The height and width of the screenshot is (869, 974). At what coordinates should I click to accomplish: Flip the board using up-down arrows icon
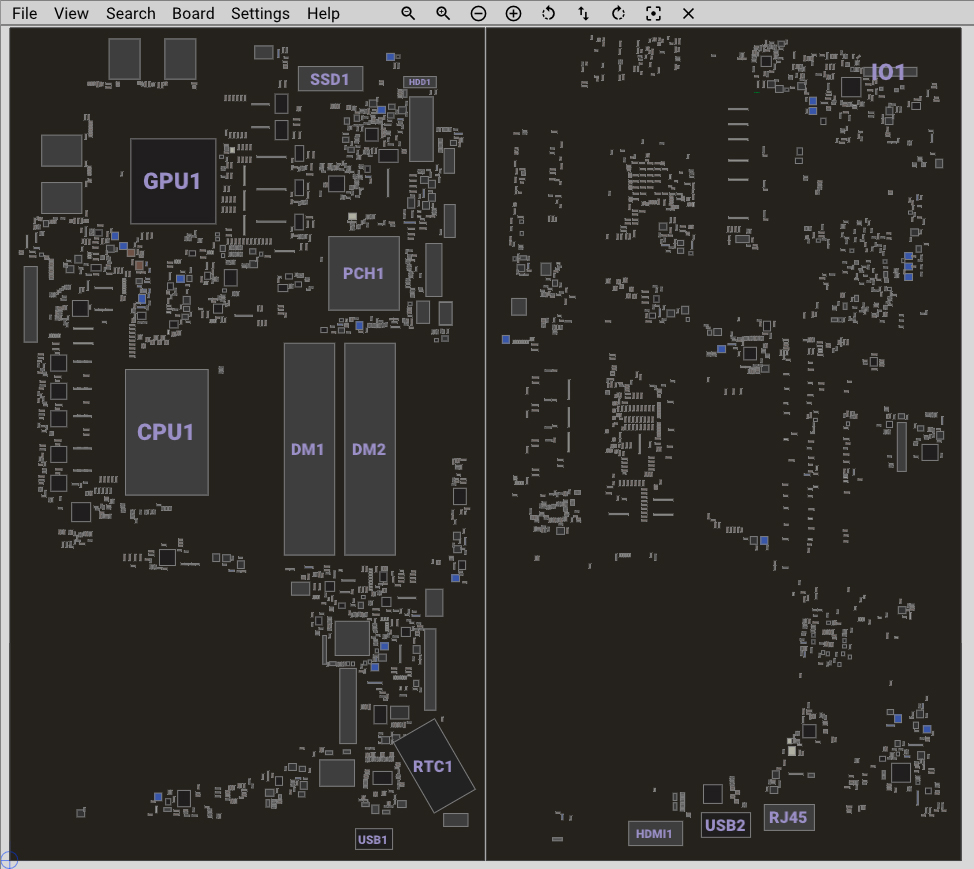[583, 14]
